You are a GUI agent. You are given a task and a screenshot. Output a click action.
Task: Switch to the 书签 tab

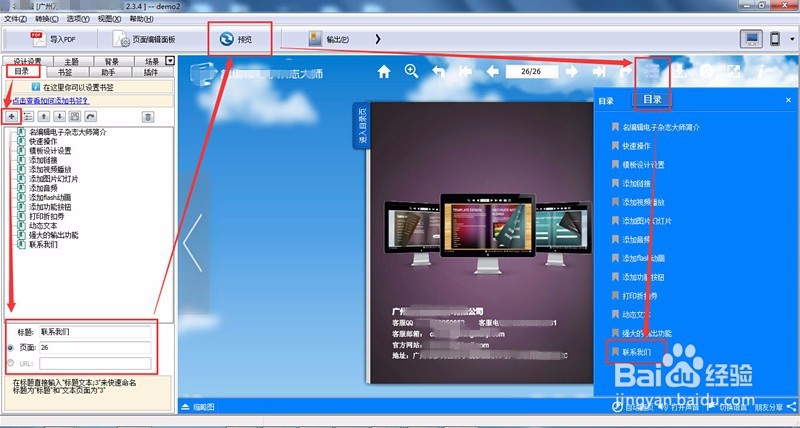point(65,72)
